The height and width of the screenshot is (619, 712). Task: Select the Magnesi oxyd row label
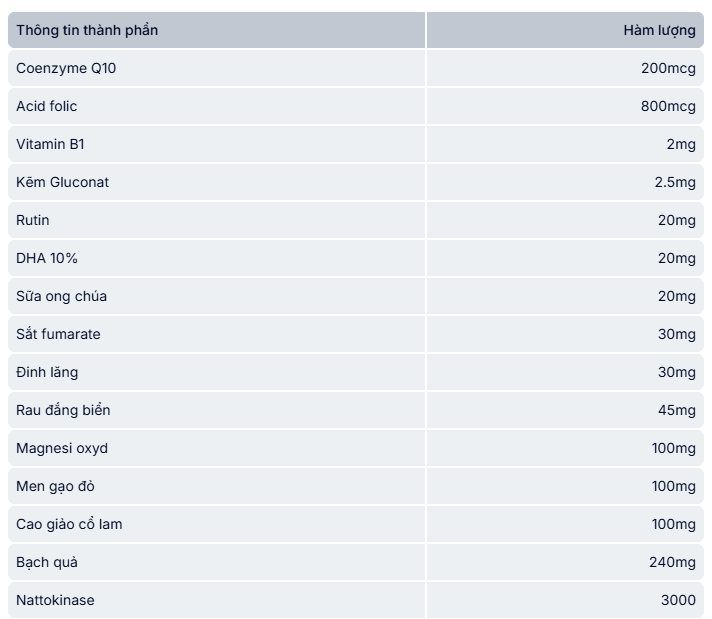[62, 448]
